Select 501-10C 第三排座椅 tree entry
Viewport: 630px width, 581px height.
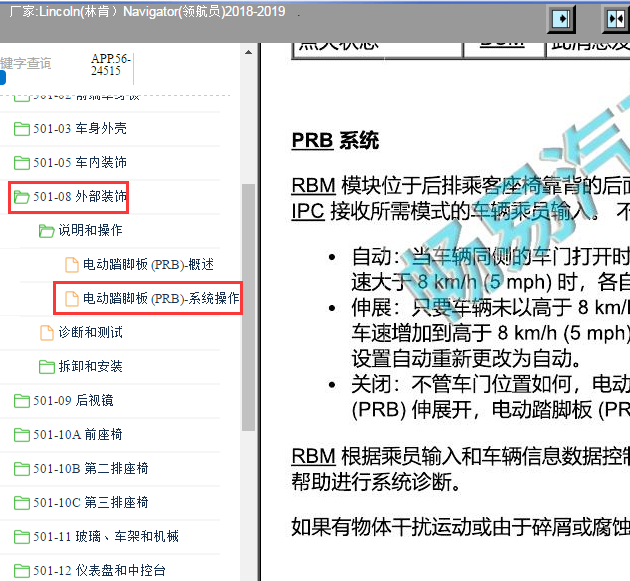coord(91,503)
